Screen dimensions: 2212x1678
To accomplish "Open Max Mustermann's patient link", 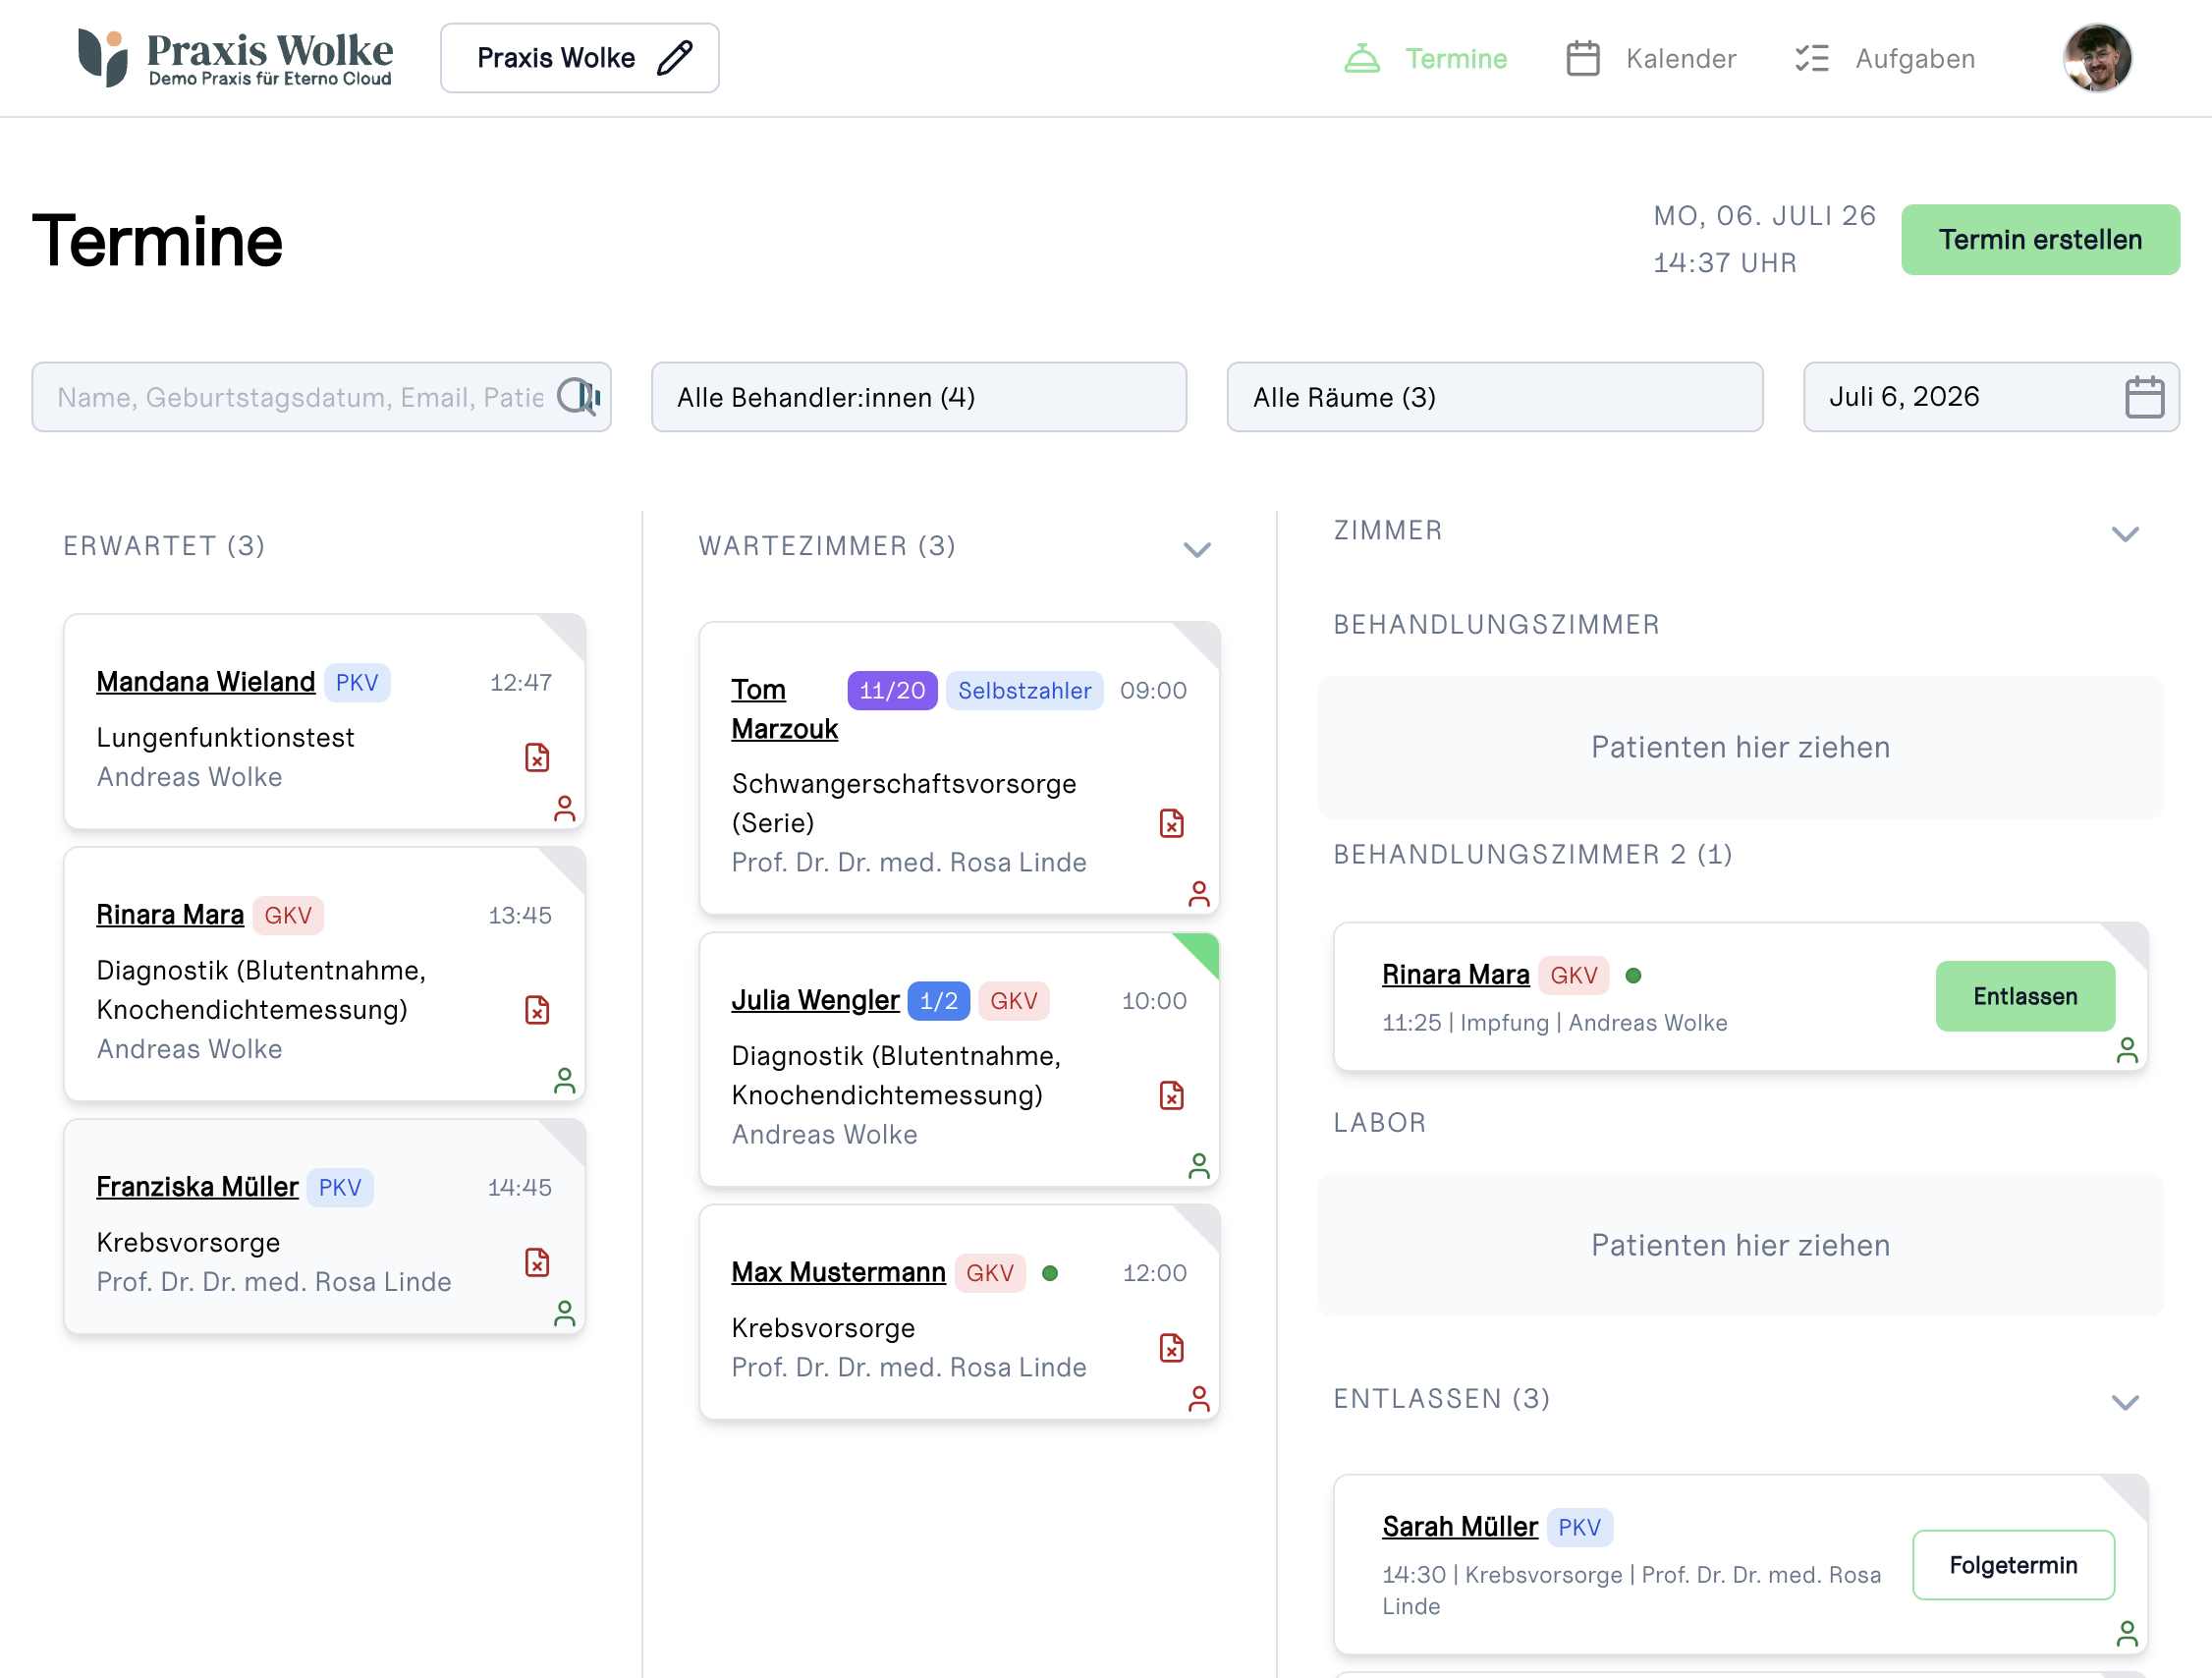I will point(838,1272).
